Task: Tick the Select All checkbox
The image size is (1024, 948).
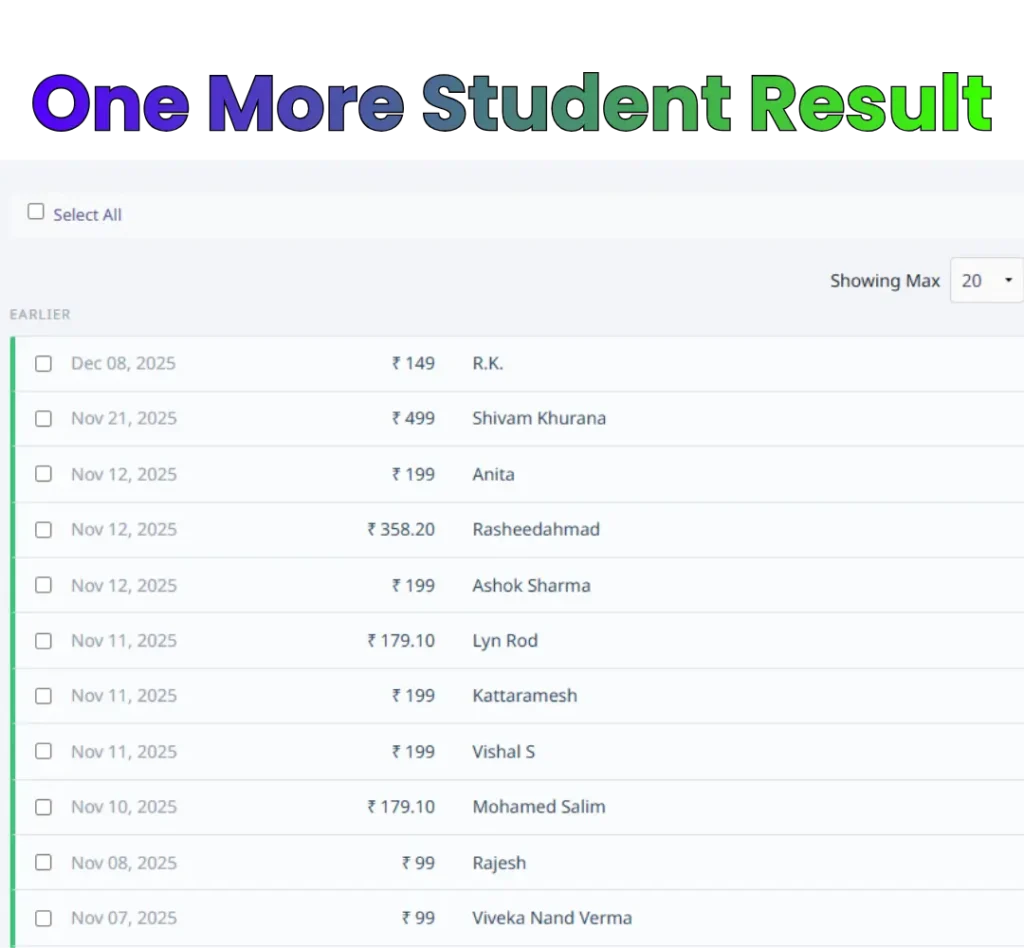Action: click(36, 212)
